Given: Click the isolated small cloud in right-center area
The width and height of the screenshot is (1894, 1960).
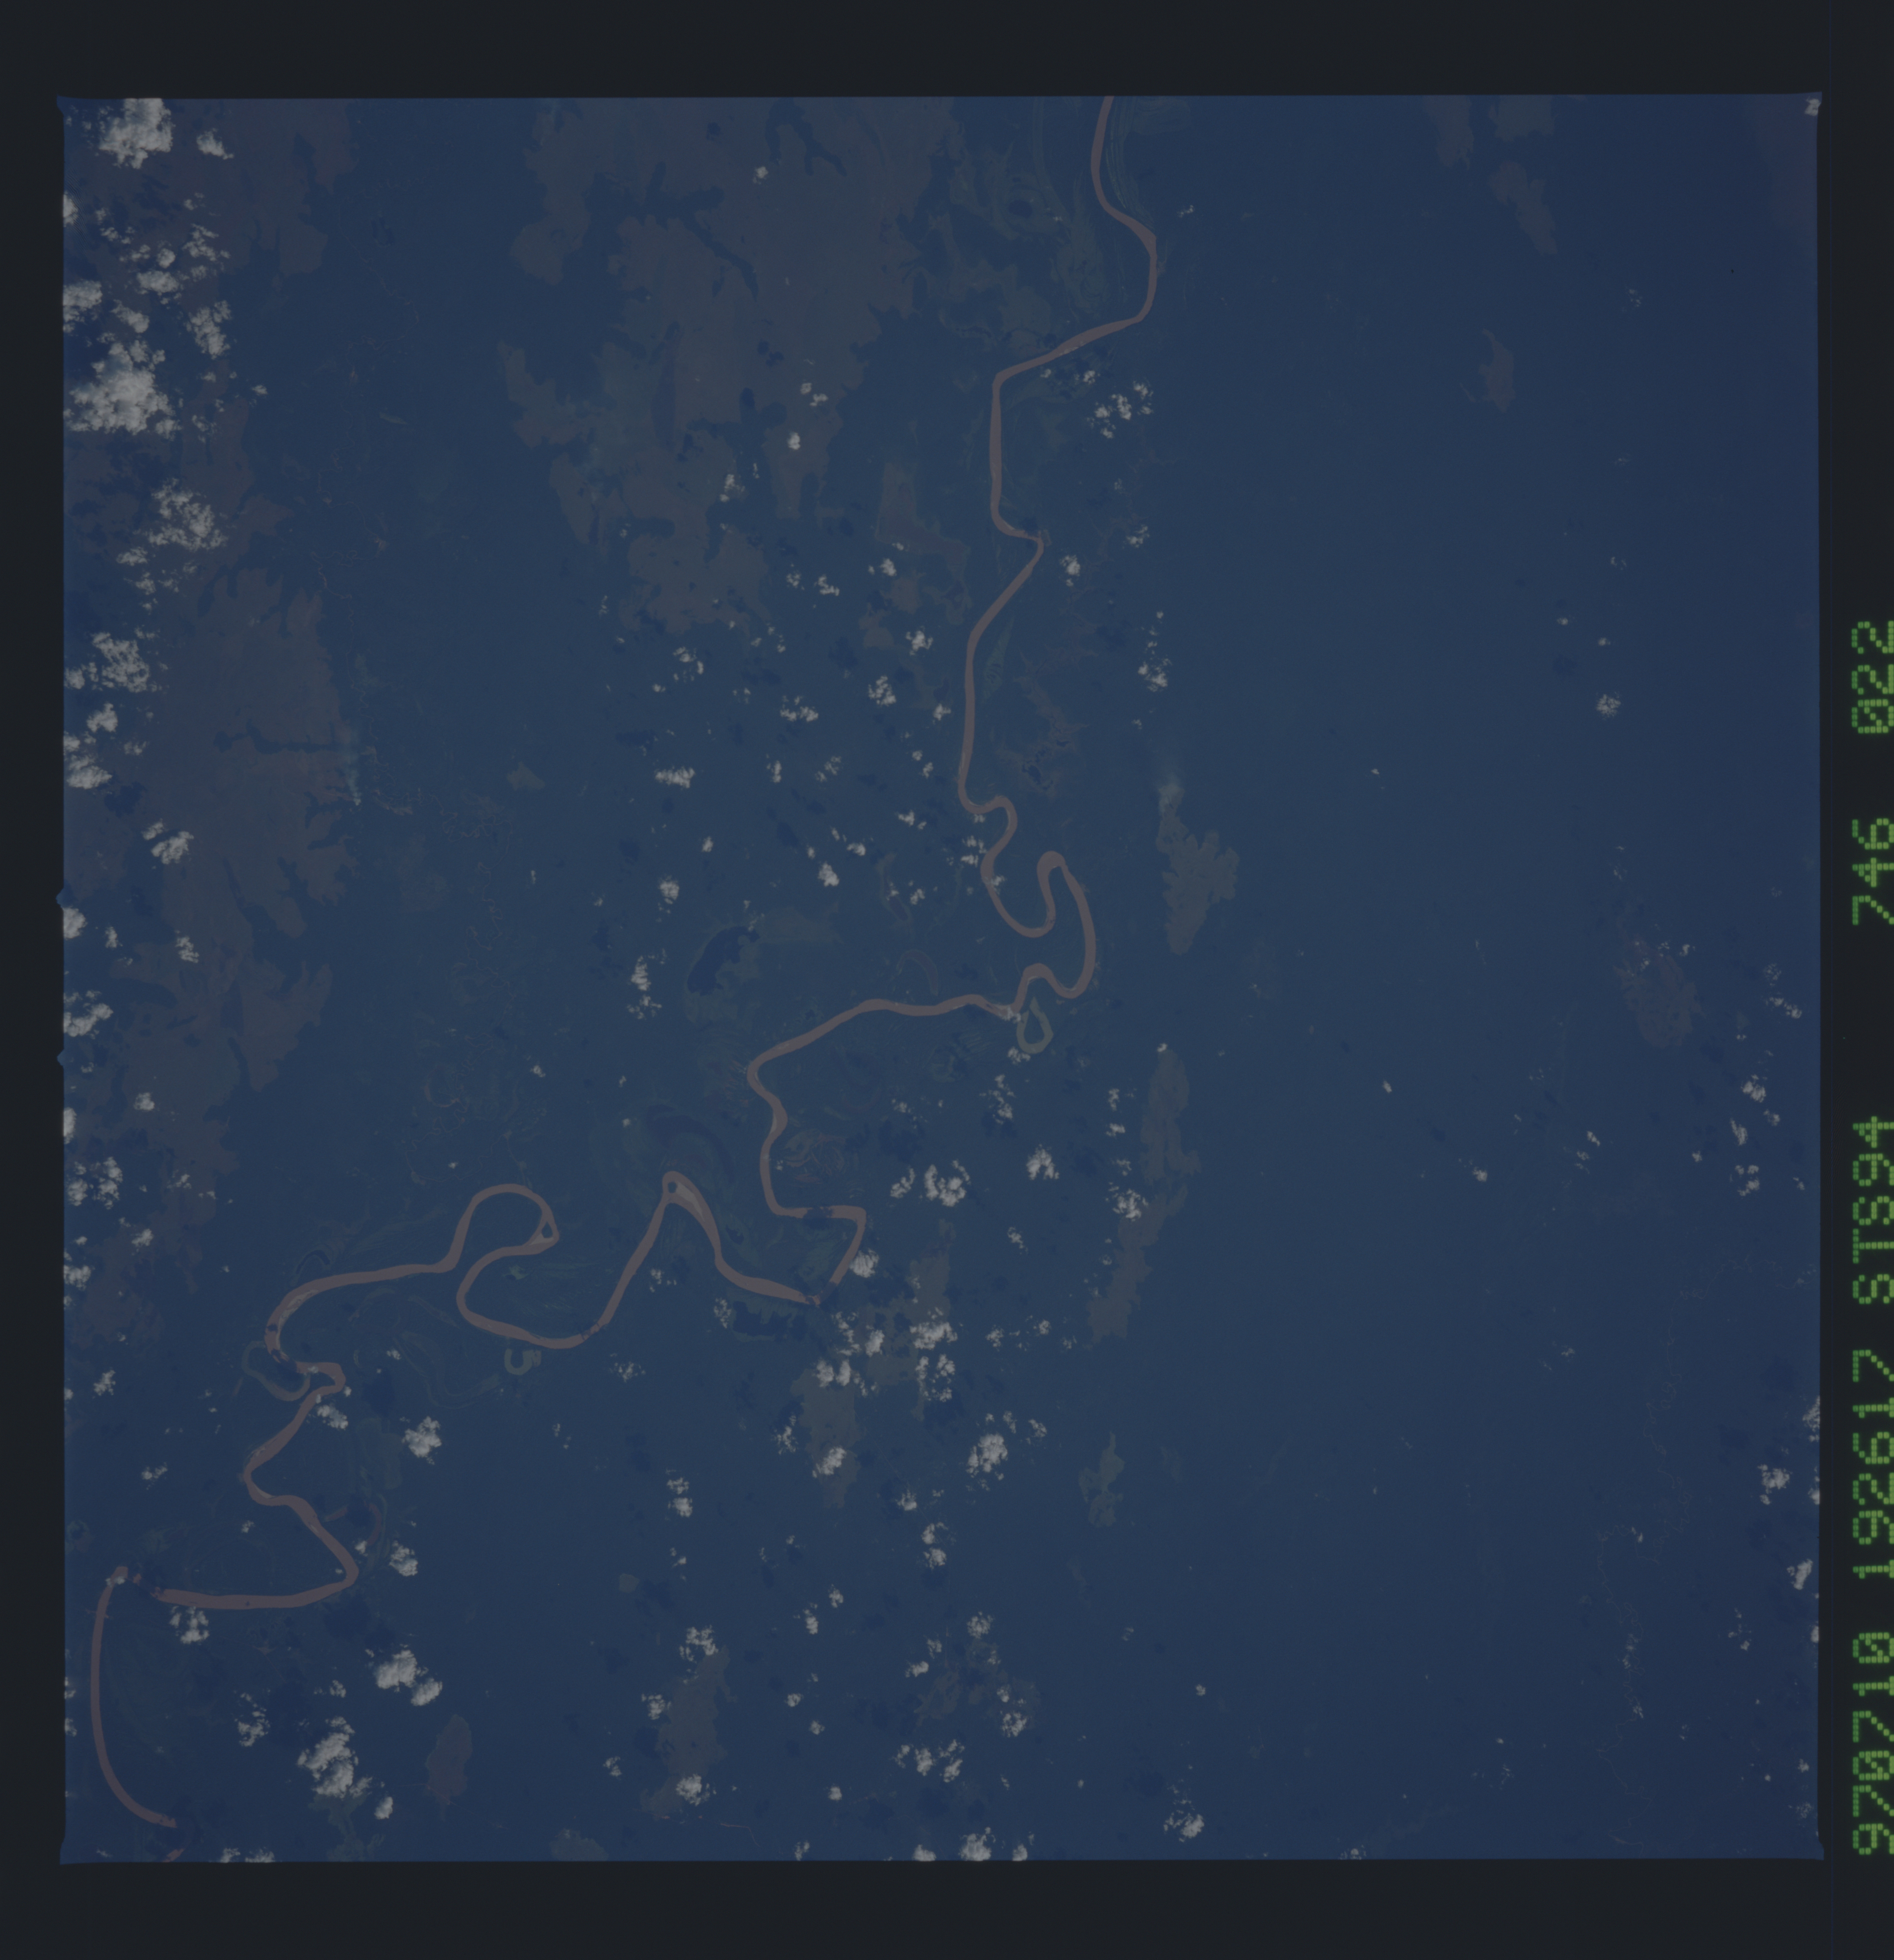Looking at the screenshot, I should pyautogui.click(x=1608, y=705).
